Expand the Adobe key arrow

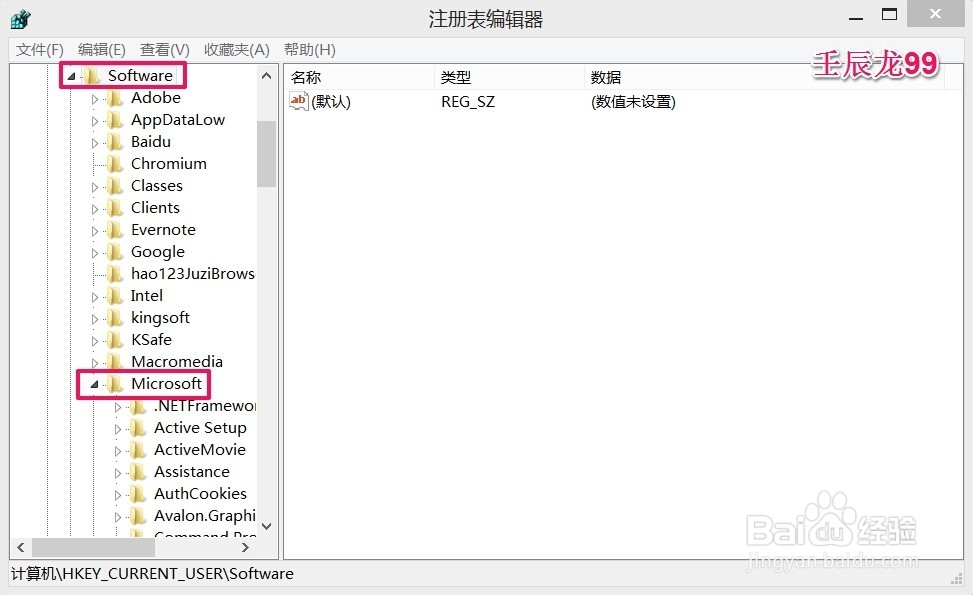coord(94,99)
